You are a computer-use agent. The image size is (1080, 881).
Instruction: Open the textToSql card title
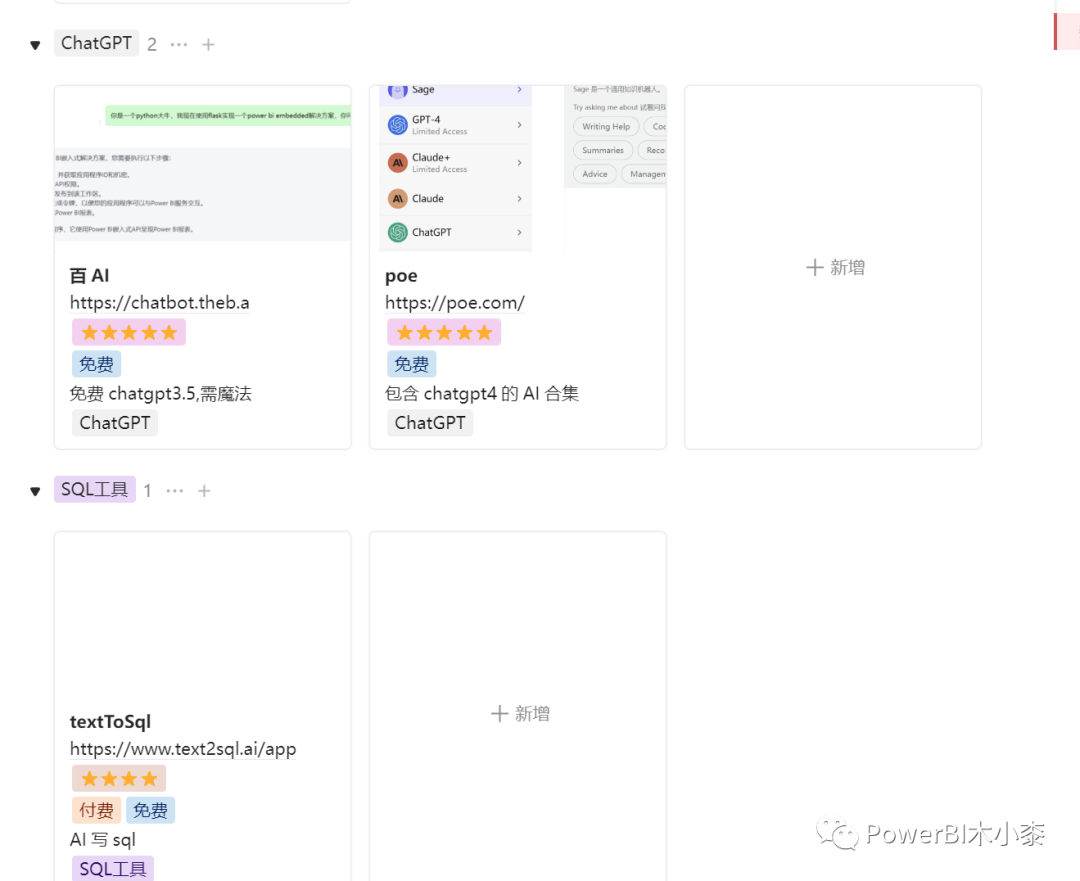click(x=110, y=721)
